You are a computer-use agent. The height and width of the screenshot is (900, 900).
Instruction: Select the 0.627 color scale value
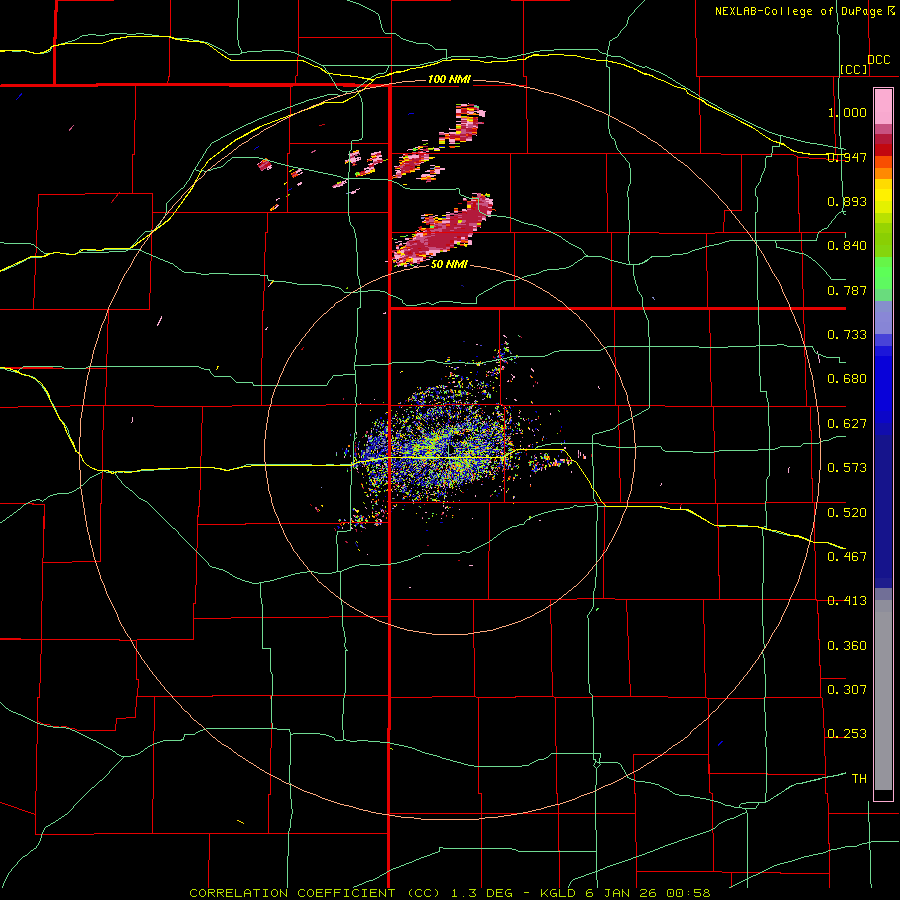click(x=847, y=424)
